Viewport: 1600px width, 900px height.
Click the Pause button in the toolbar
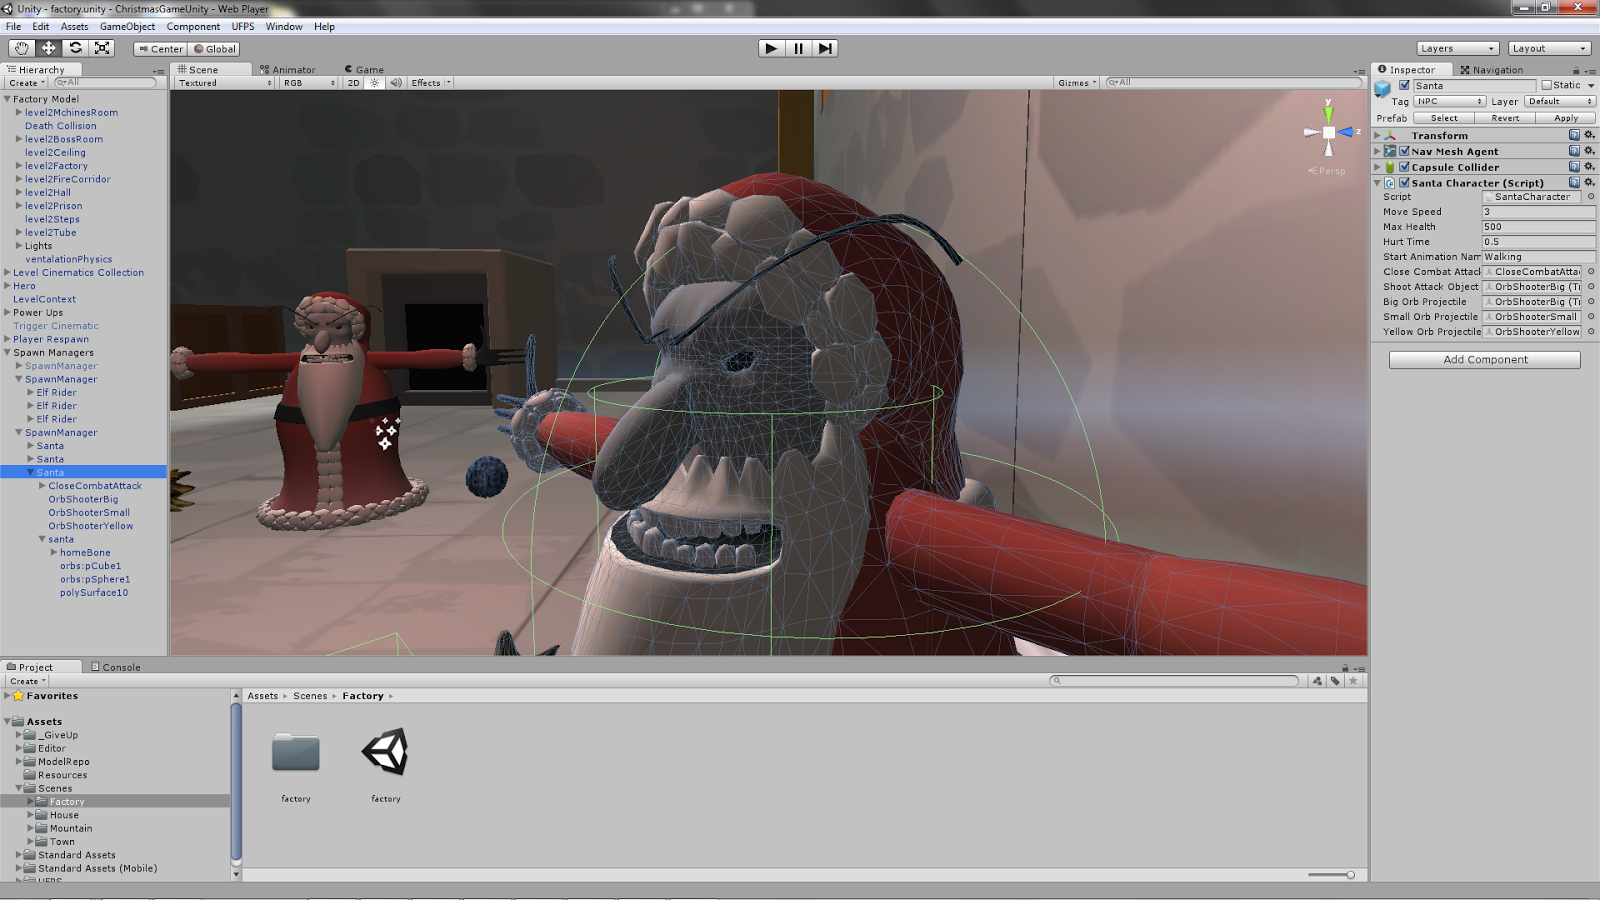(x=798, y=48)
